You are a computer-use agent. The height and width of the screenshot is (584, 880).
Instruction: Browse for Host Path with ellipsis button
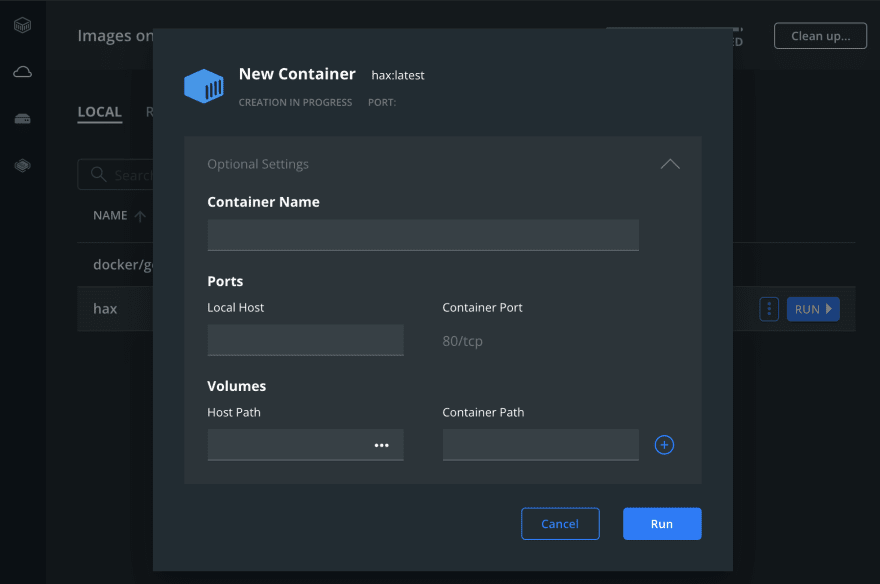click(382, 445)
